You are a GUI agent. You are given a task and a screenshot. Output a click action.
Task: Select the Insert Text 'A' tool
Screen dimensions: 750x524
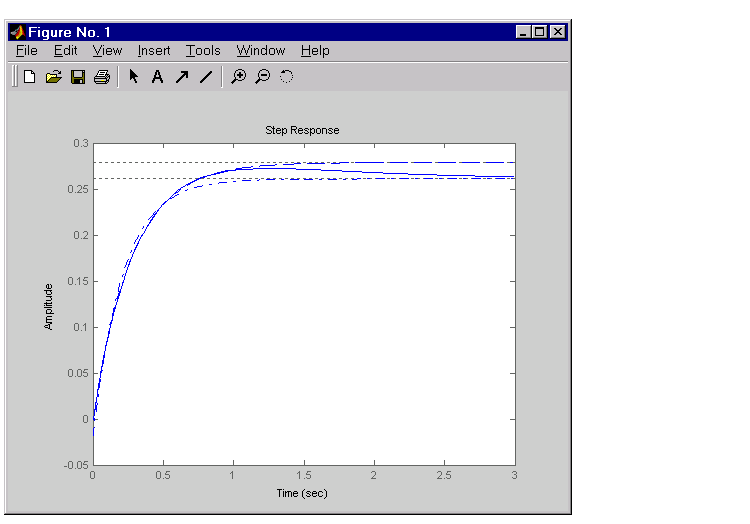pos(157,77)
